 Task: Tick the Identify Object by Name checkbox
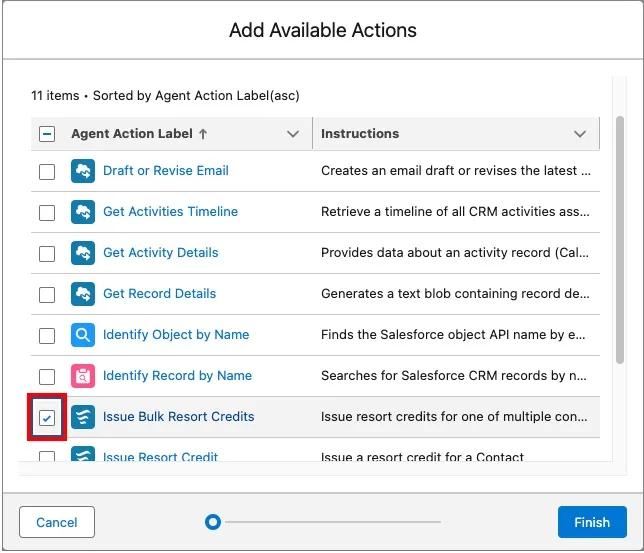[47, 335]
